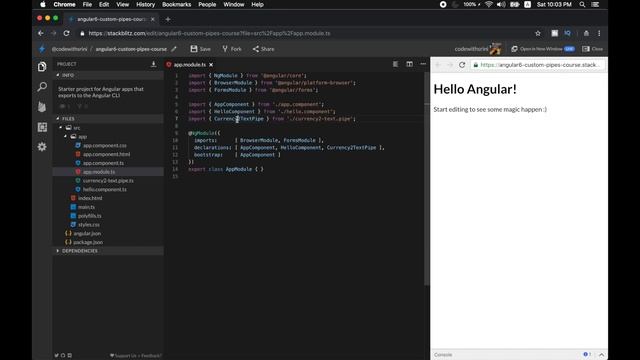This screenshot has width=640, height=360.
Task: Select app.module.ts in file tree
Action: [99, 172]
